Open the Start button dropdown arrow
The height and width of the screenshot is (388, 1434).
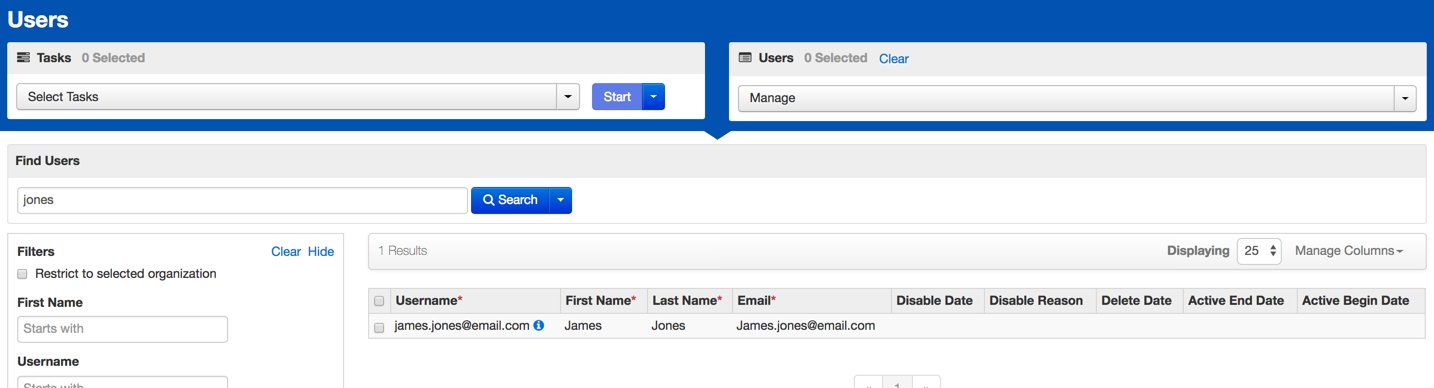[653, 97]
